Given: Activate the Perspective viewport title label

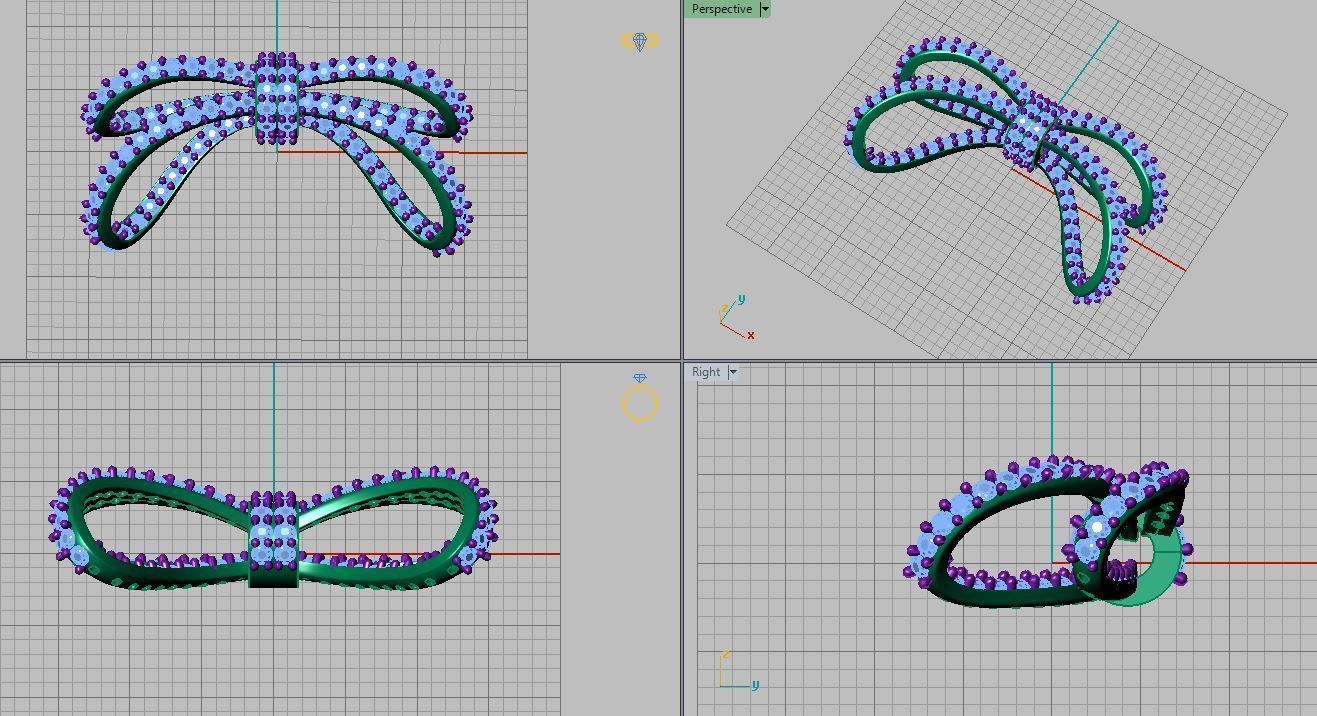Looking at the screenshot, I should 721,9.
